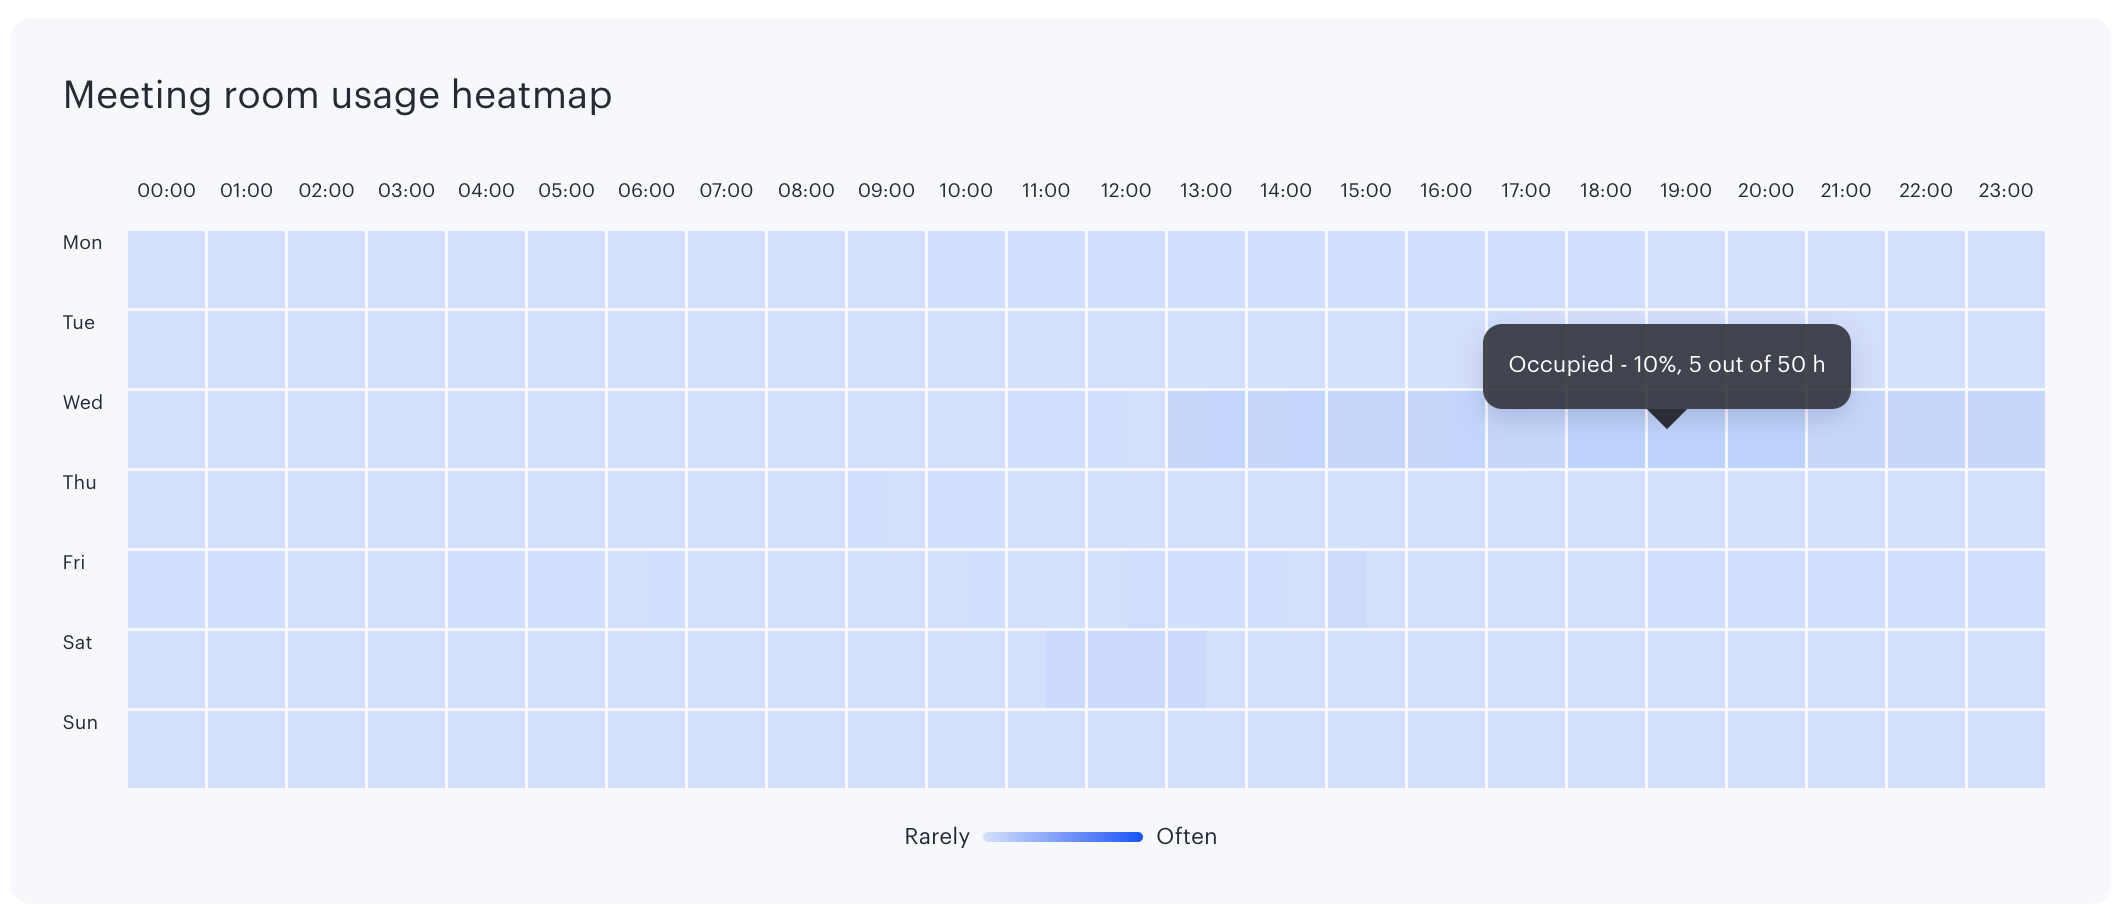Click the 17:00 column header

[x=1526, y=190]
